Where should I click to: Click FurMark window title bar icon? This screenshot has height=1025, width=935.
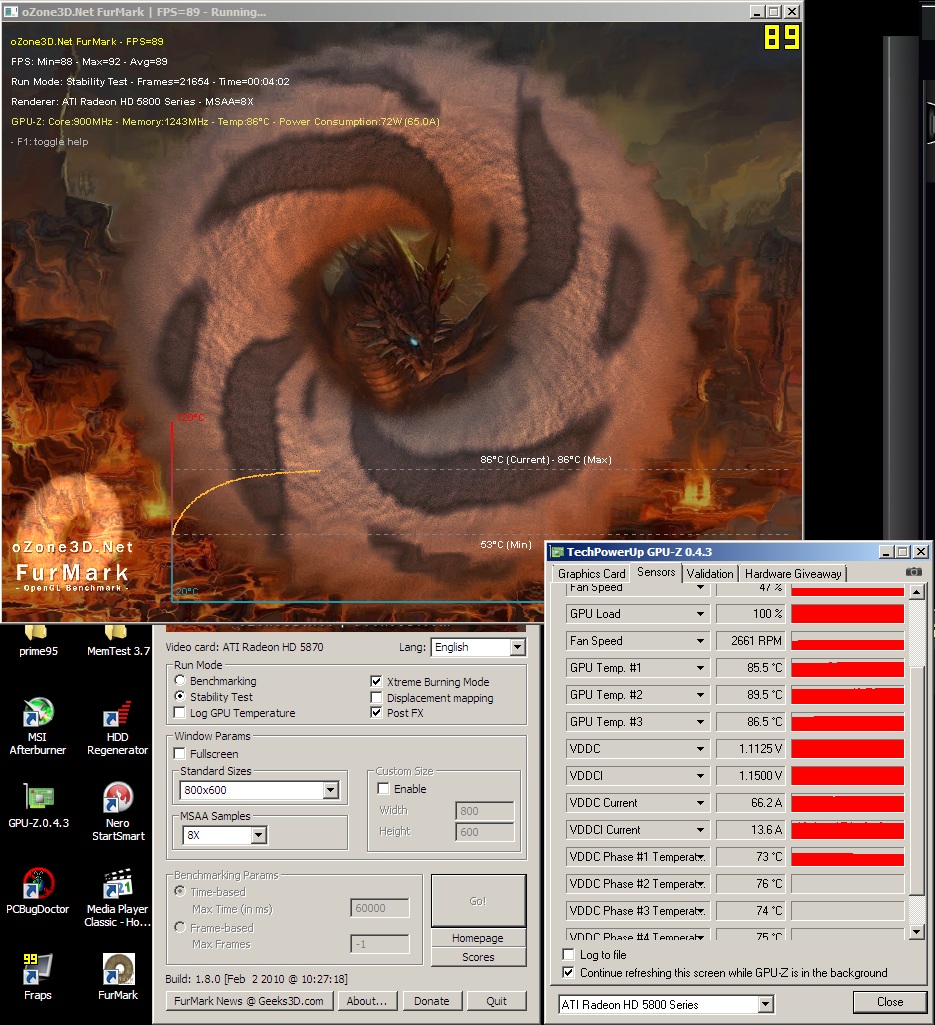coord(11,12)
